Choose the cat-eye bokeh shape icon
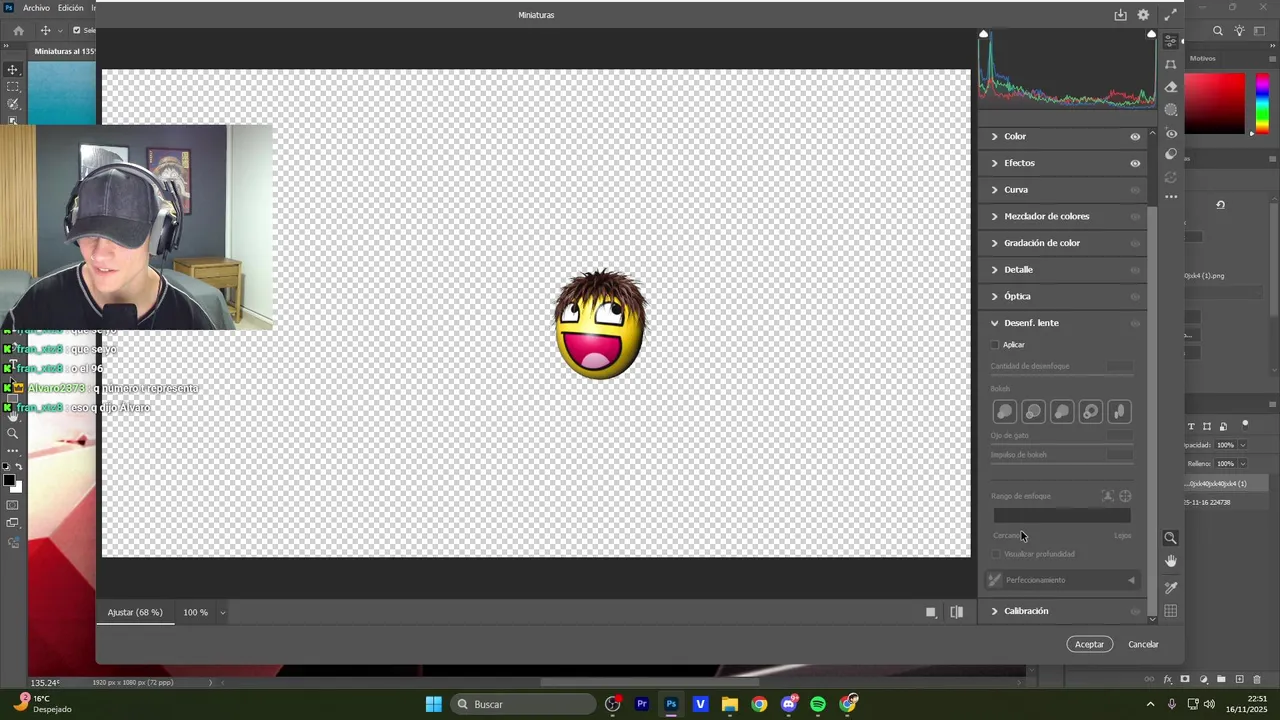Image resolution: width=1280 pixels, height=720 pixels. (1119, 411)
